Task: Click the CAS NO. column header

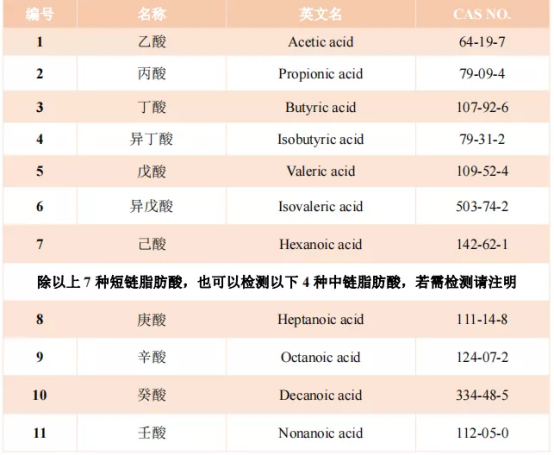Action: [482, 14]
